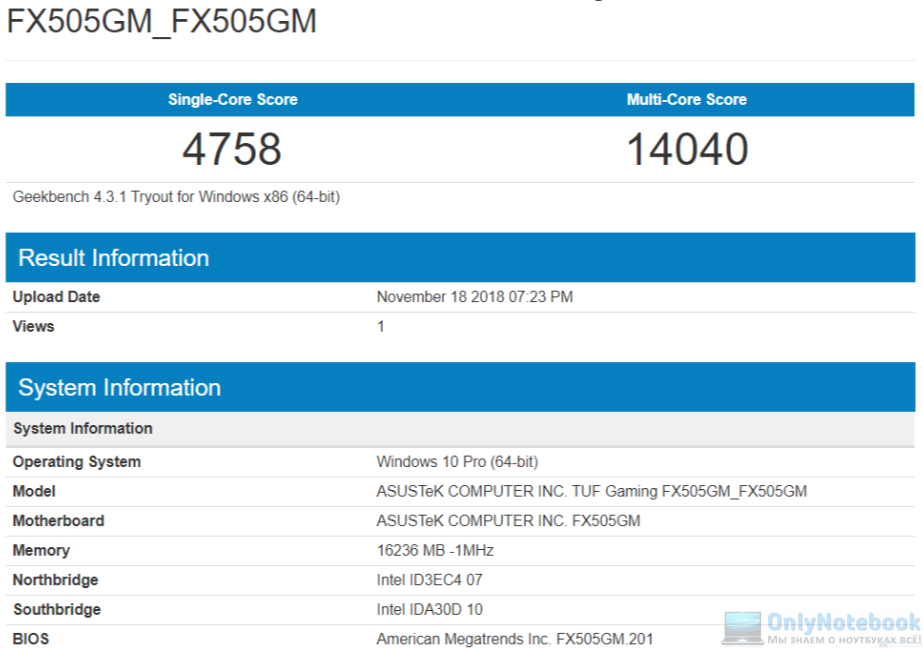Click the American Megatrends BIOS value
923x648 pixels.
click(515, 639)
